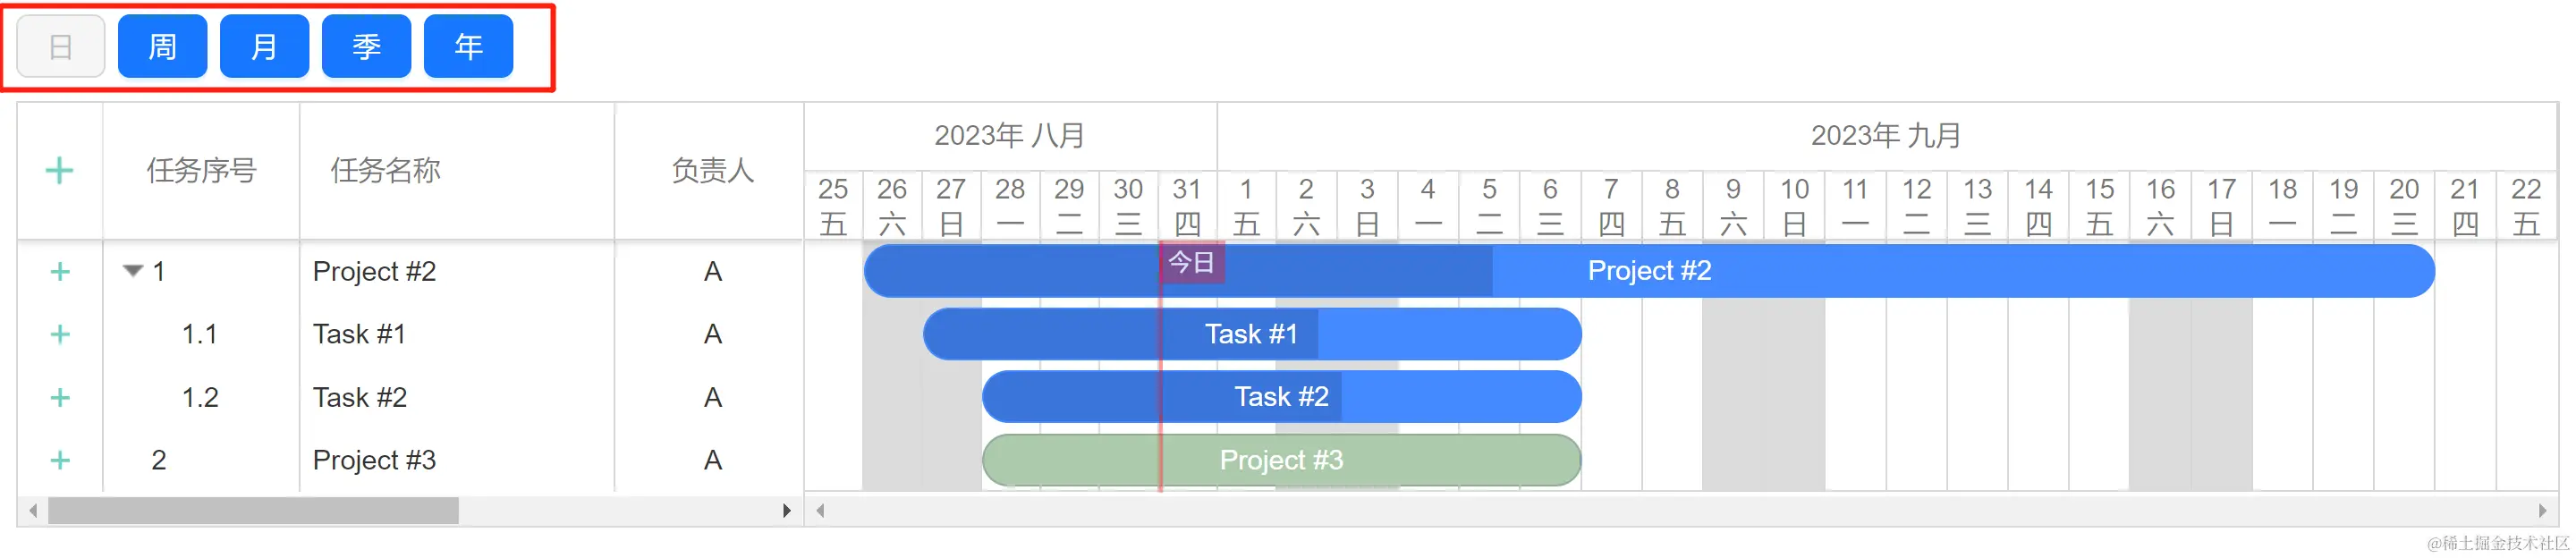
Task: Enable the 日 daily view mode
Action: coord(59,46)
